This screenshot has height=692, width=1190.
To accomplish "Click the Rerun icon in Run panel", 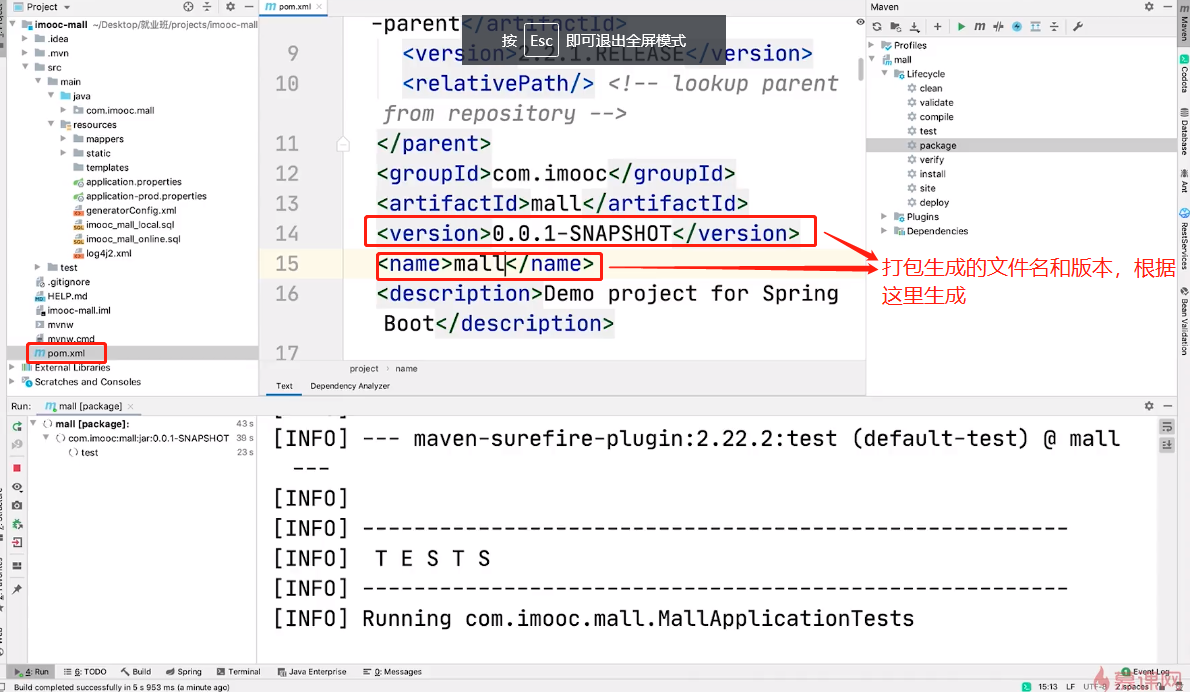I will click(17, 427).
